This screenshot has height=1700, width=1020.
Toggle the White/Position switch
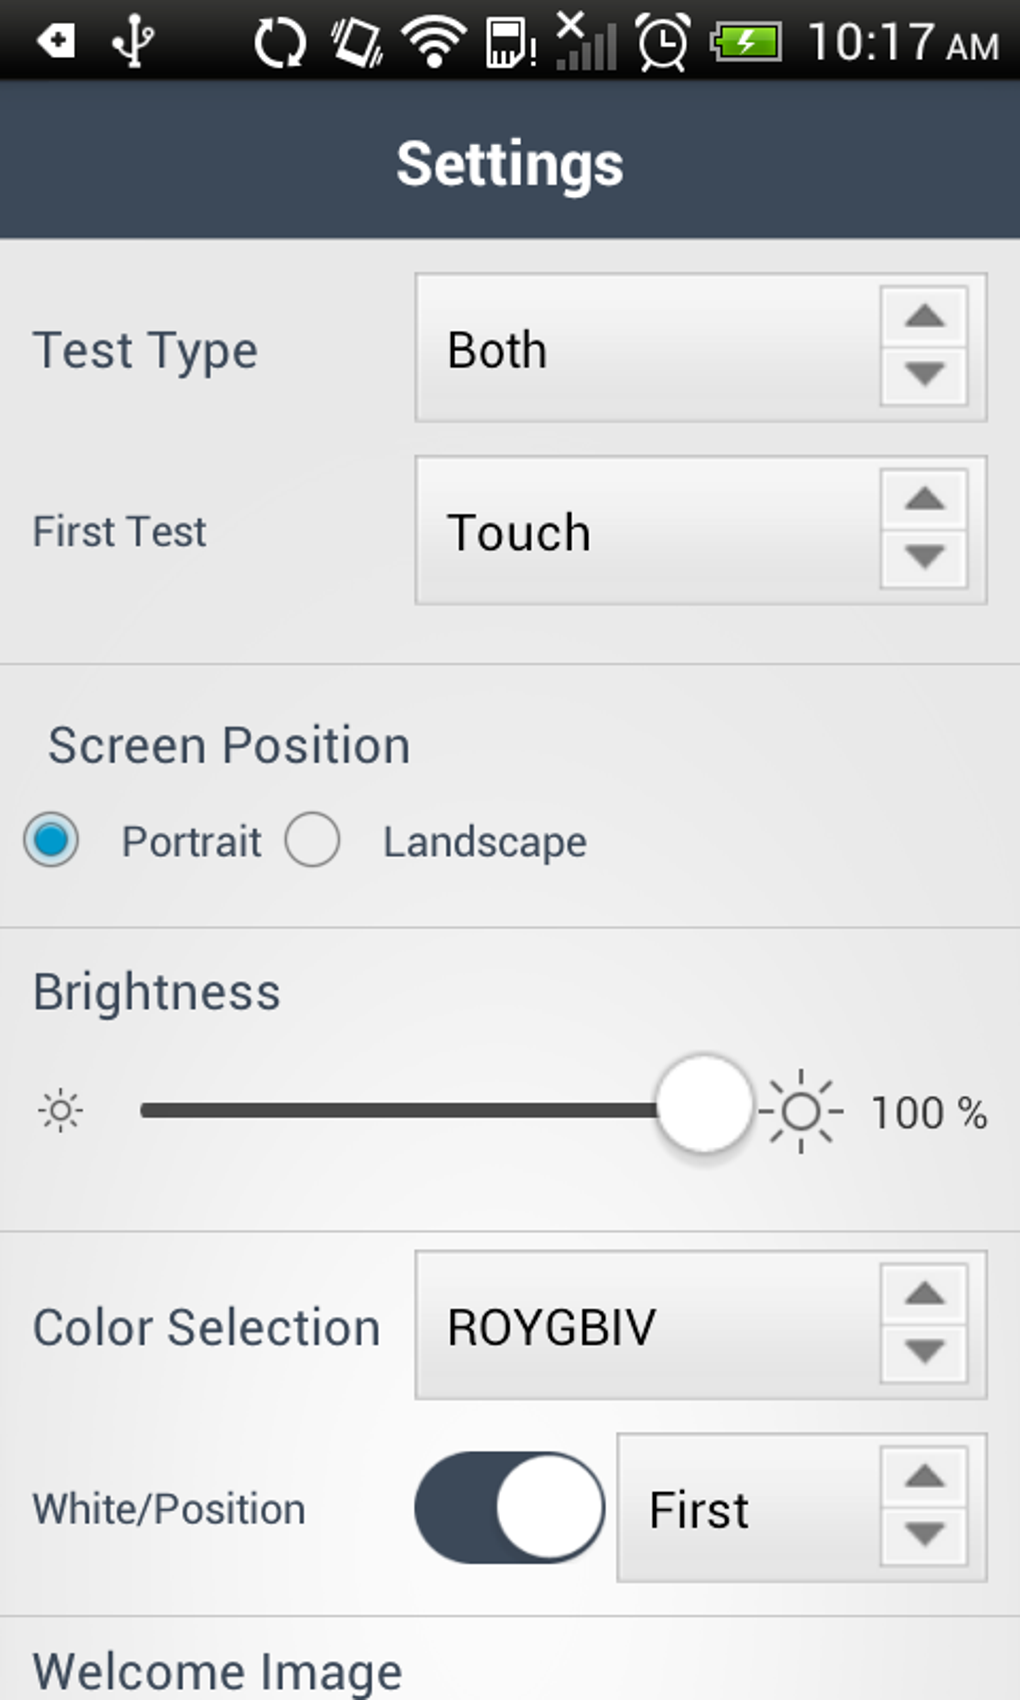click(x=509, y=1508)
